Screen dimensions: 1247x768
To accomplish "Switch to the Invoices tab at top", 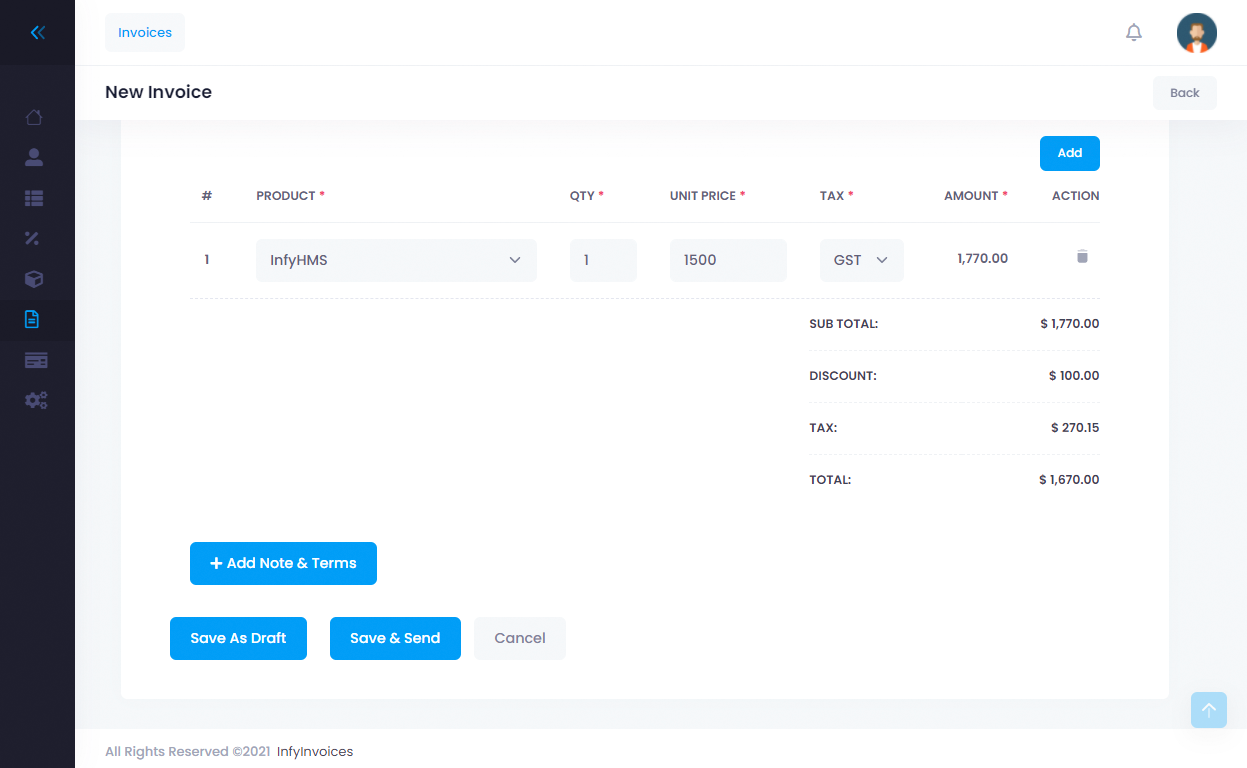I will (144, 32).
